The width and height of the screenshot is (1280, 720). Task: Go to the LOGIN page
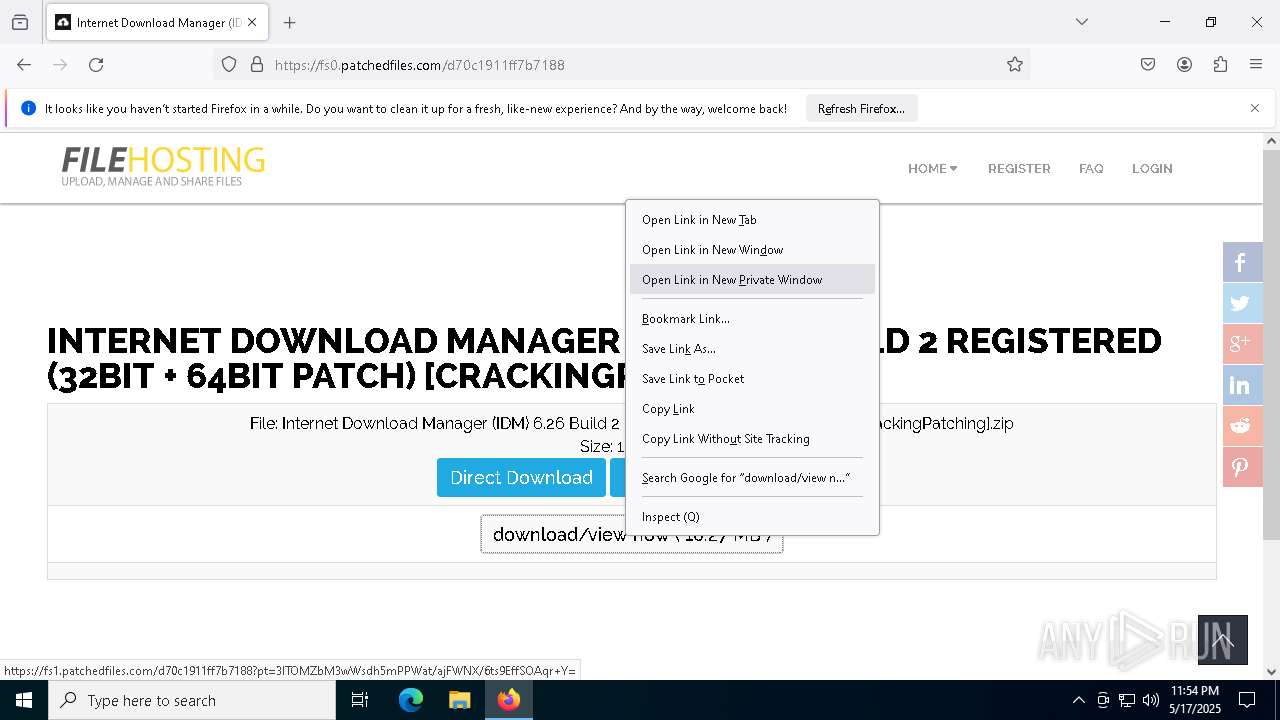pyautogui.click(x=1152, y=169)
